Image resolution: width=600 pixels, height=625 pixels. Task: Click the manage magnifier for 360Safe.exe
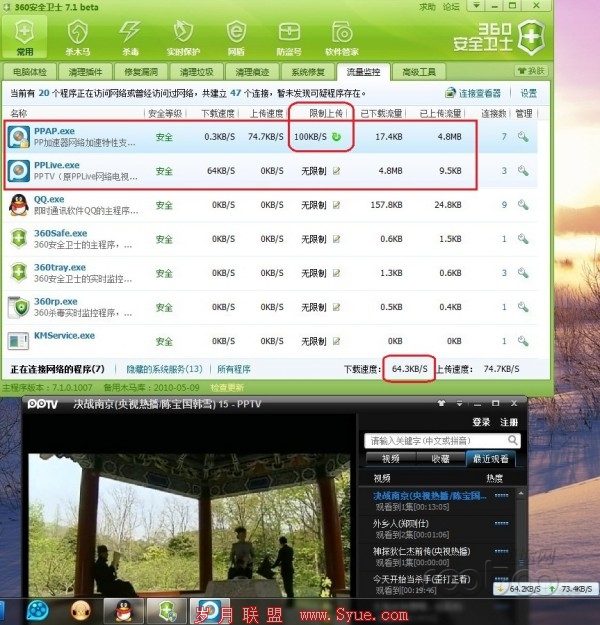click(x=523, y=239)
